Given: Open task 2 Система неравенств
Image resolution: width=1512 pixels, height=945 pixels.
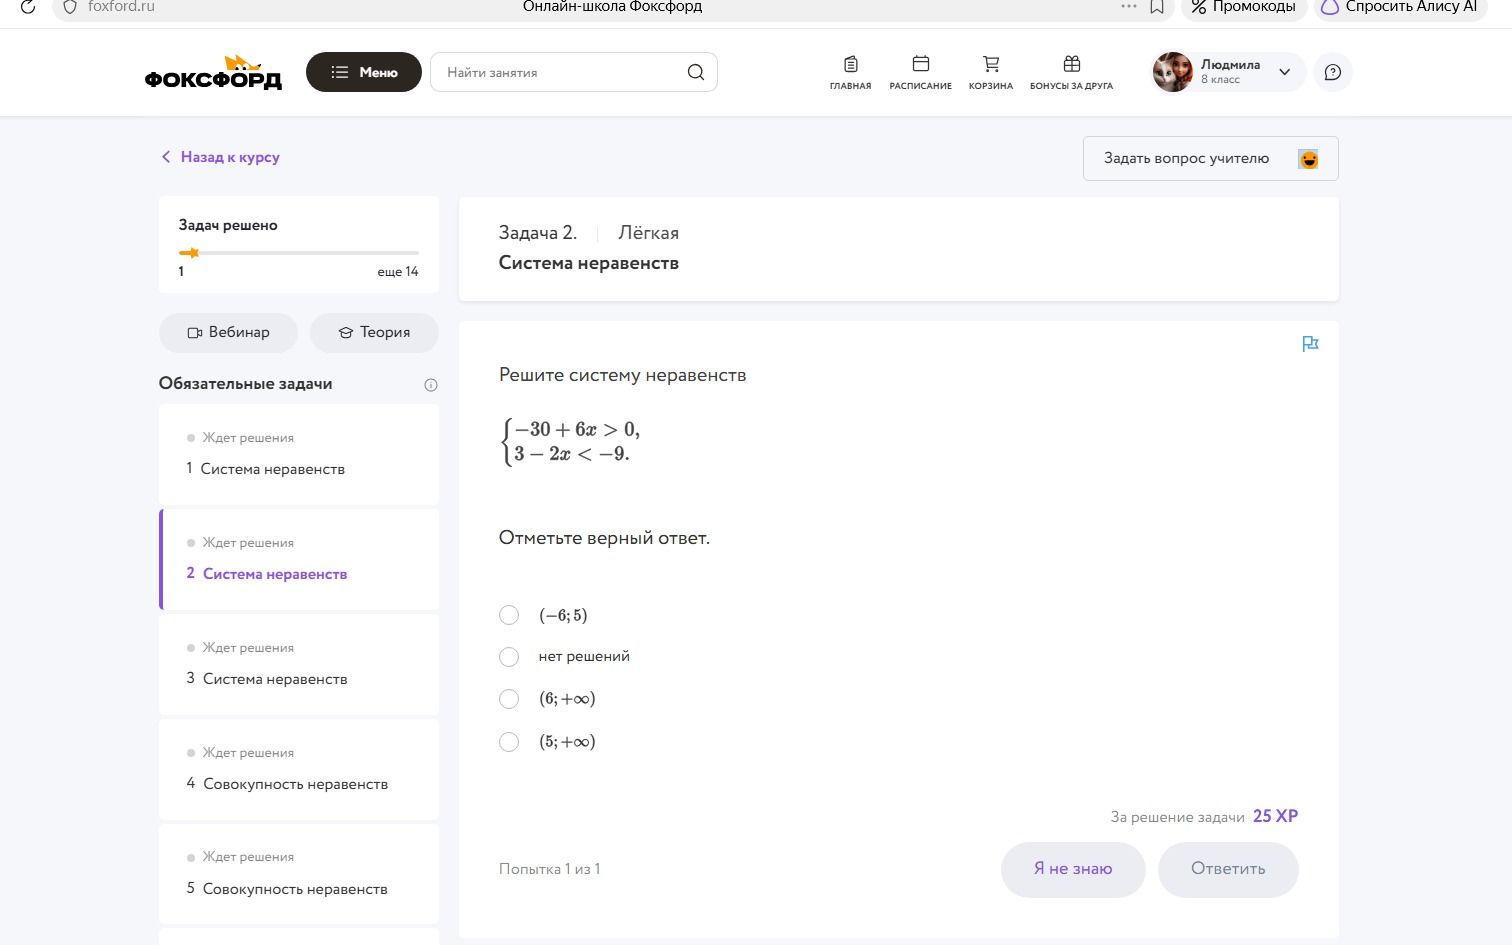Looking at the screenshot, I should click(299, 559).
